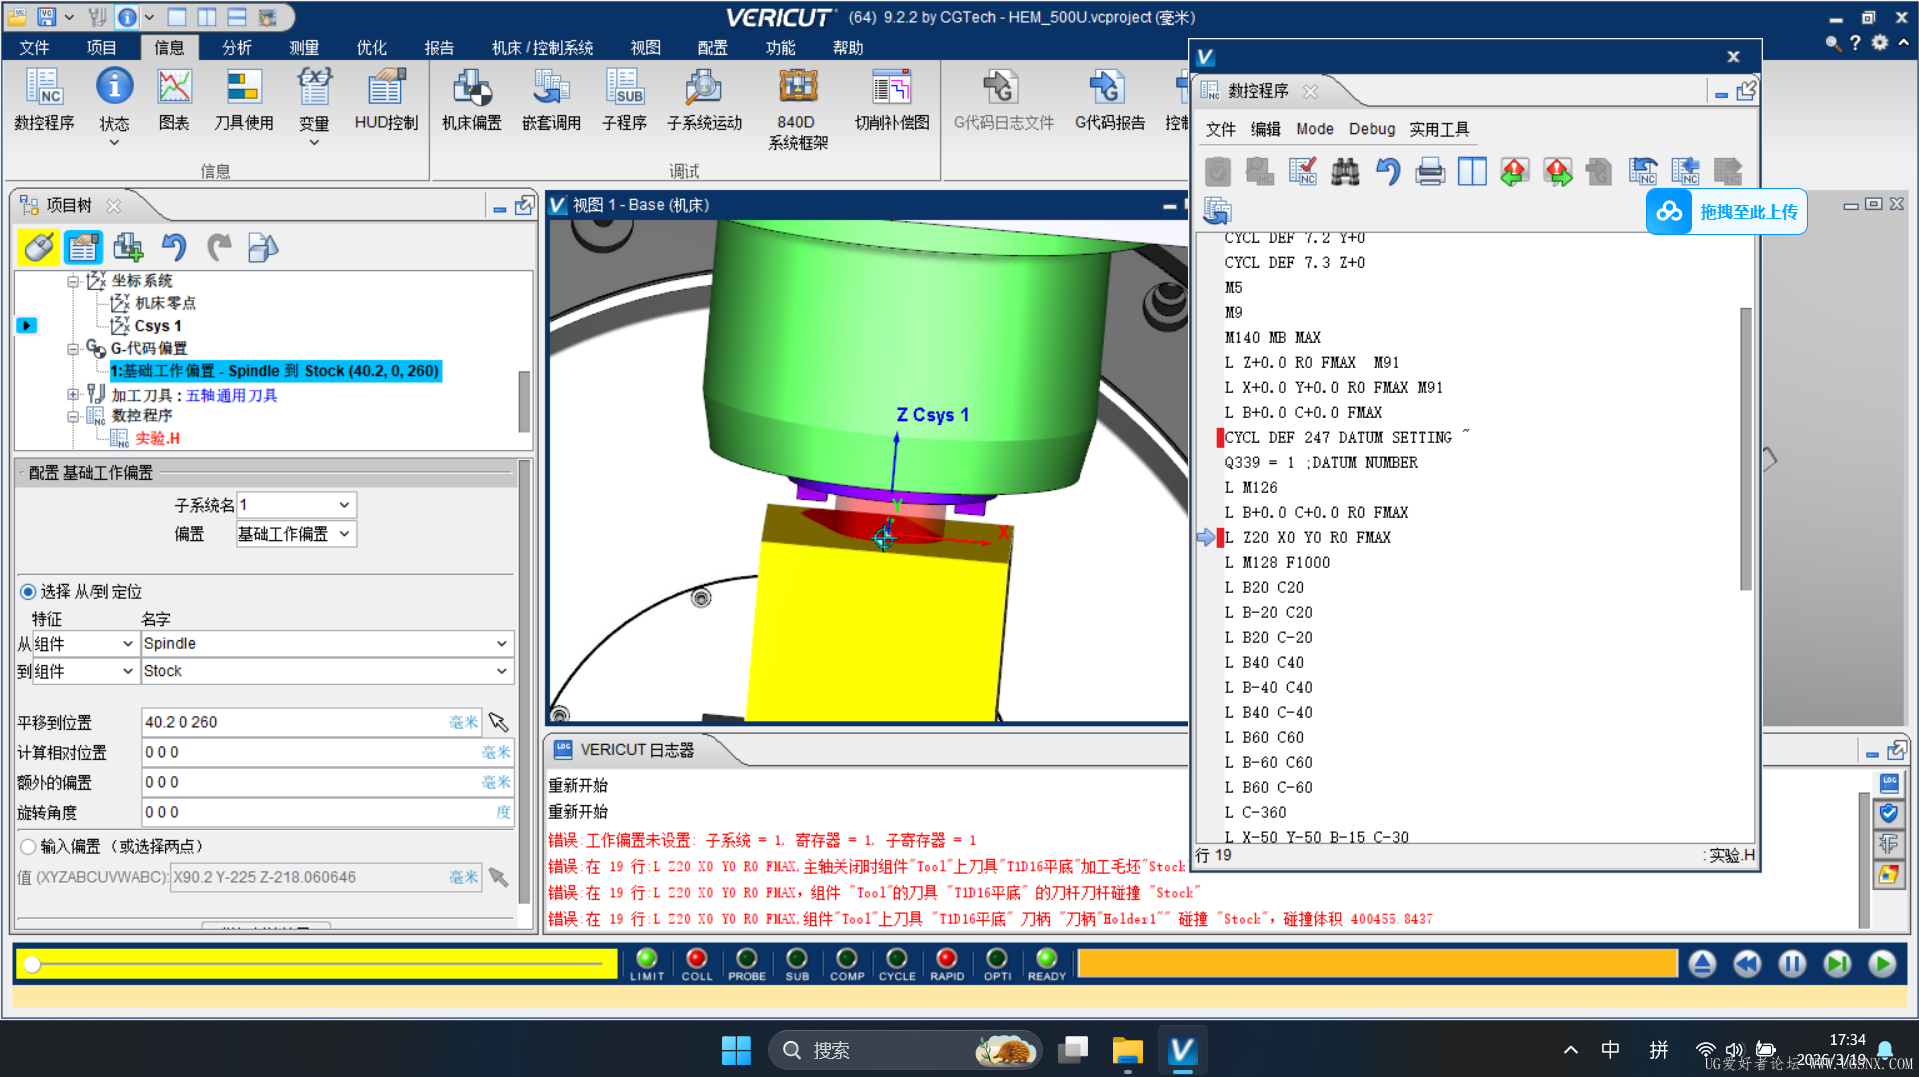Click the 拖拽至此上传 upload button
The width and height of the screenshot is (1919, 1077).
pos(1727,212)
